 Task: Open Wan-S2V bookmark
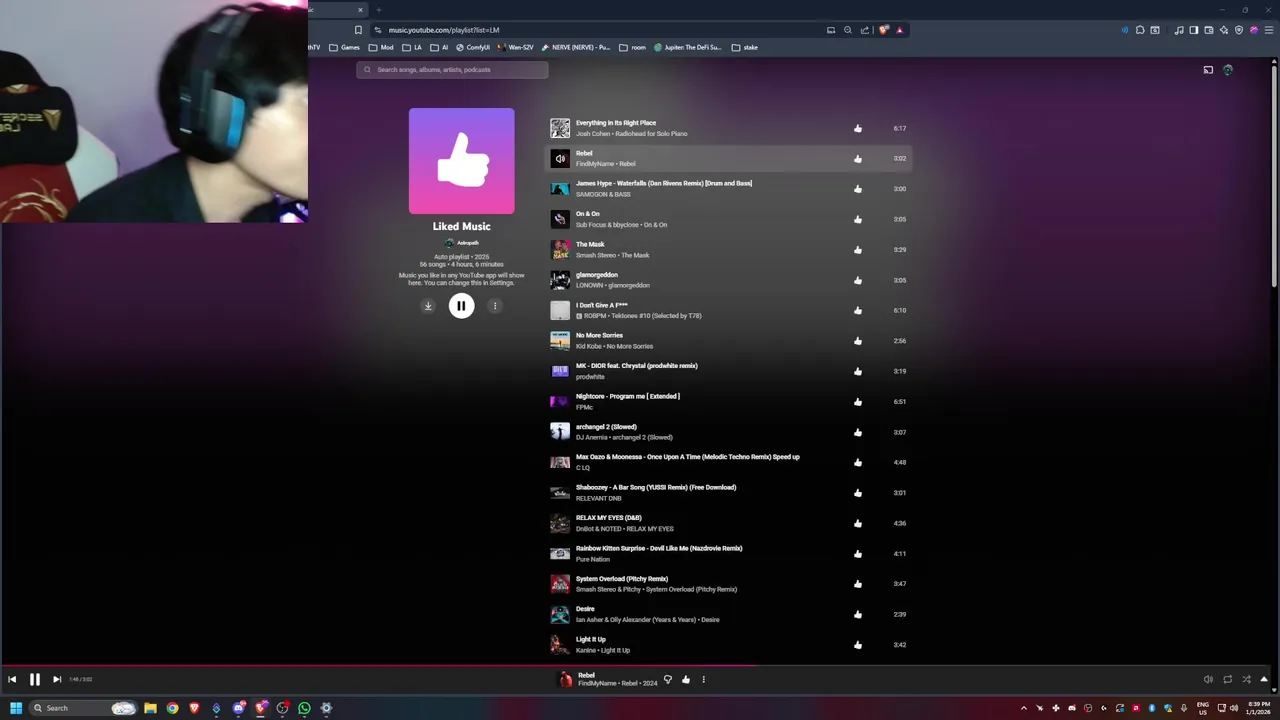[x=516, y=47]
